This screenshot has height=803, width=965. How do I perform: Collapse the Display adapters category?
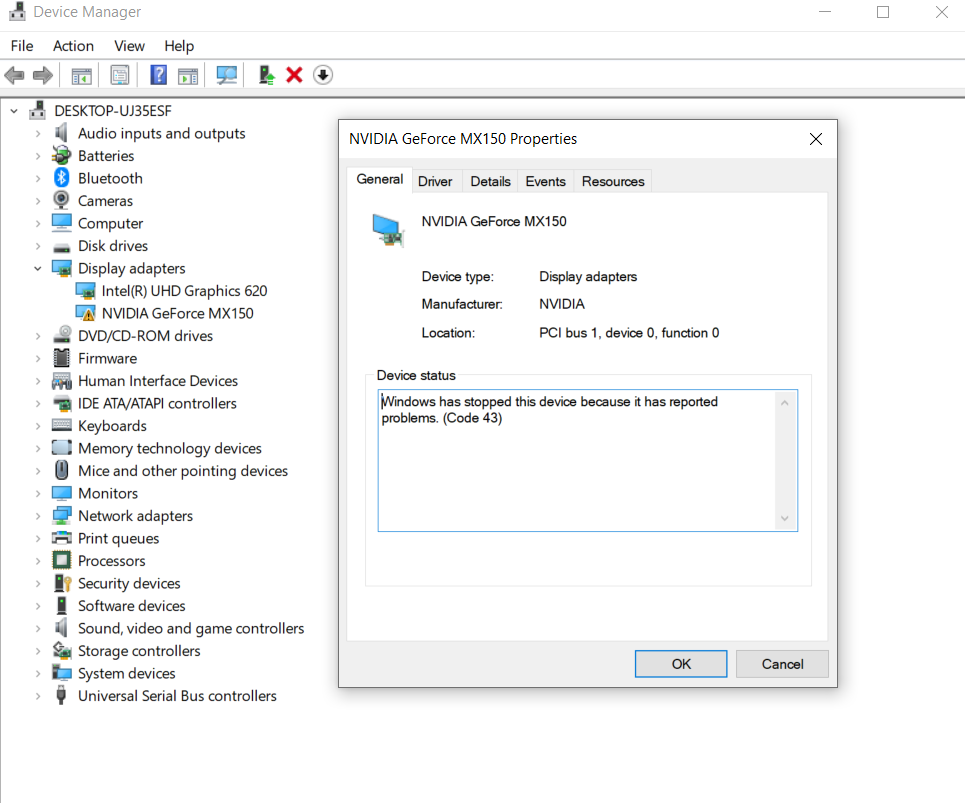pyautogui.click(x=38, y=268)
